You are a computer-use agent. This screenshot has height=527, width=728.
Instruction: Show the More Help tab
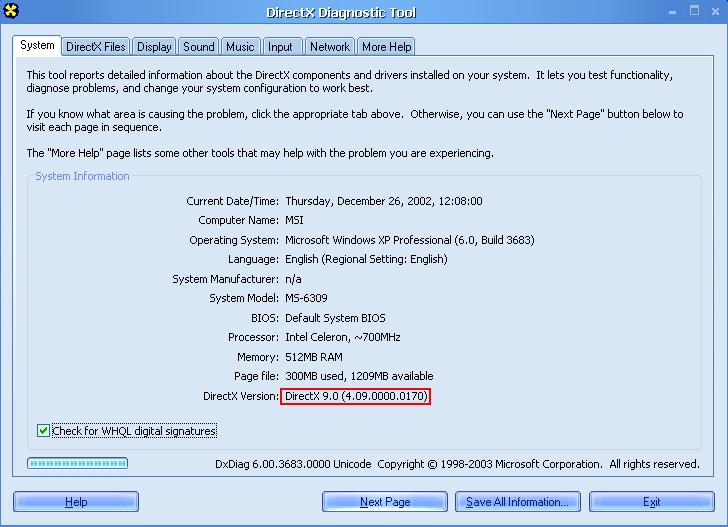pyautogui.click(x=386, y=47)
